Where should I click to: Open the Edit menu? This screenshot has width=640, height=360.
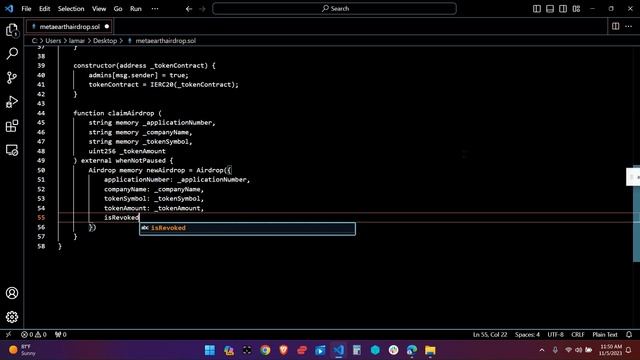(44, 9)
